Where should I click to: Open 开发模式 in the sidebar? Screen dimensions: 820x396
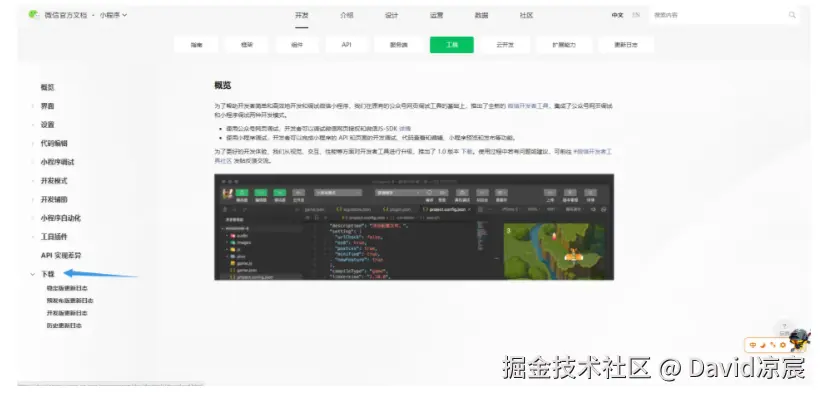pyautogui.click(x=54, y=181)
